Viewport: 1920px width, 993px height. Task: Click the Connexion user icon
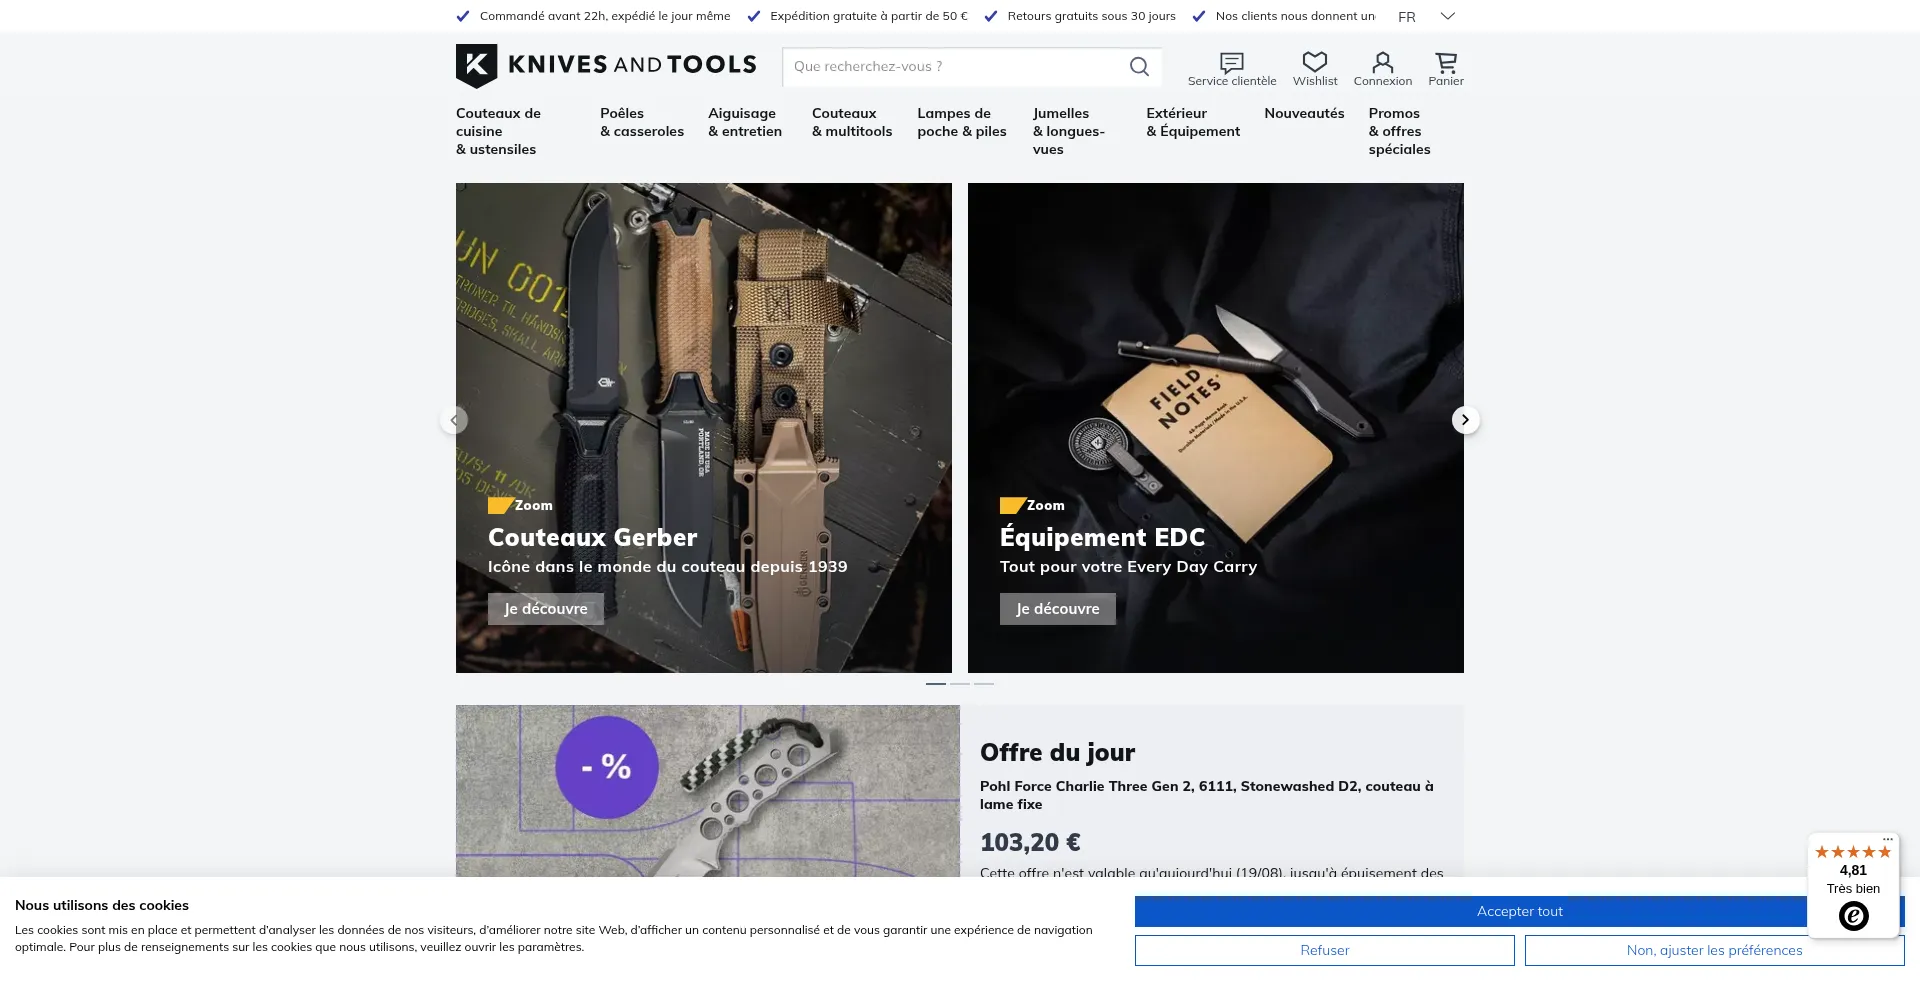coord(1383,63)
